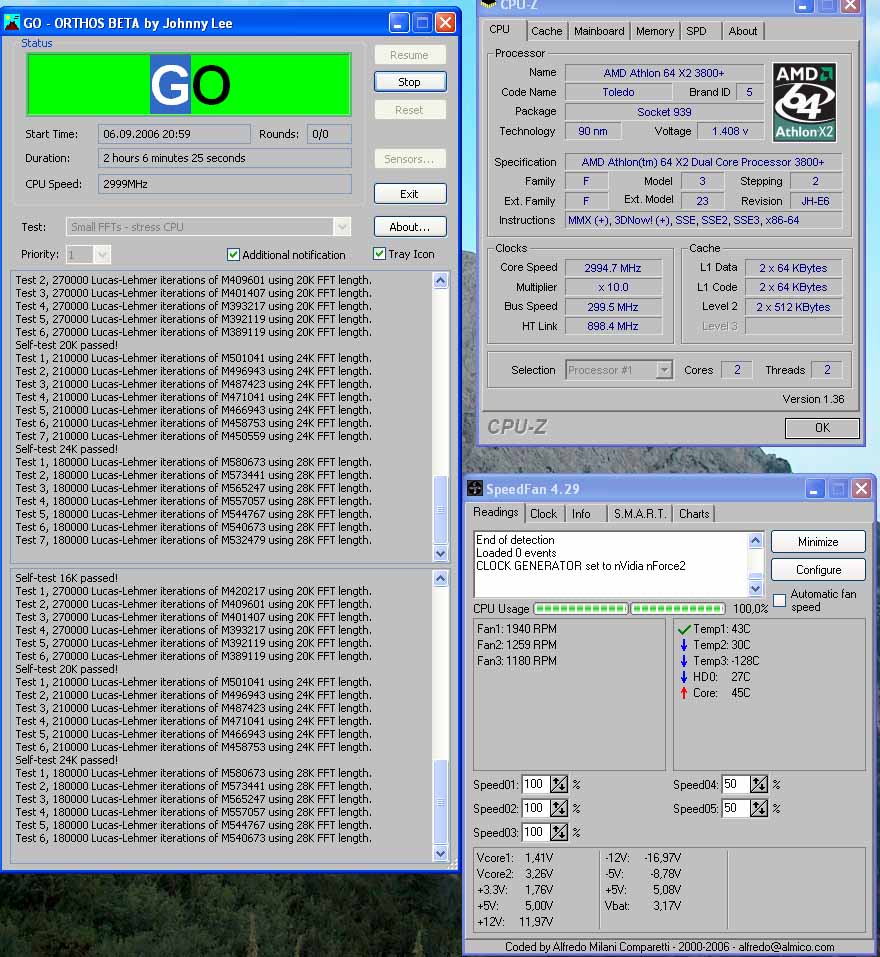This screenshot has height=957, width=880.
Task: Click the Start Time field
Action: 174,134
